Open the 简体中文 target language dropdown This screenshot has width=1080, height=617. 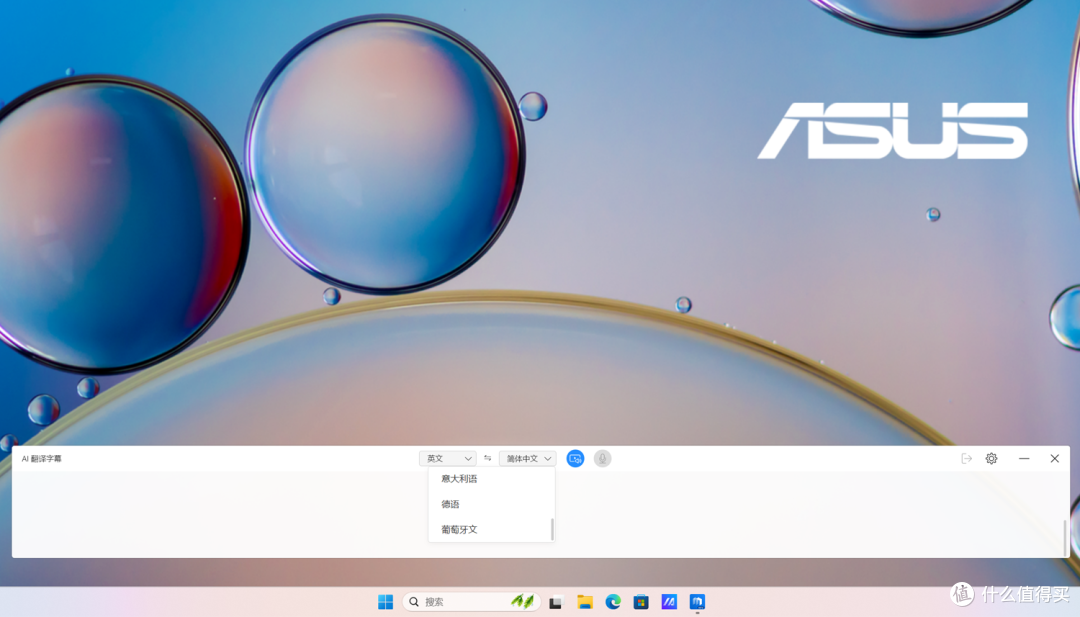point(527,459)
